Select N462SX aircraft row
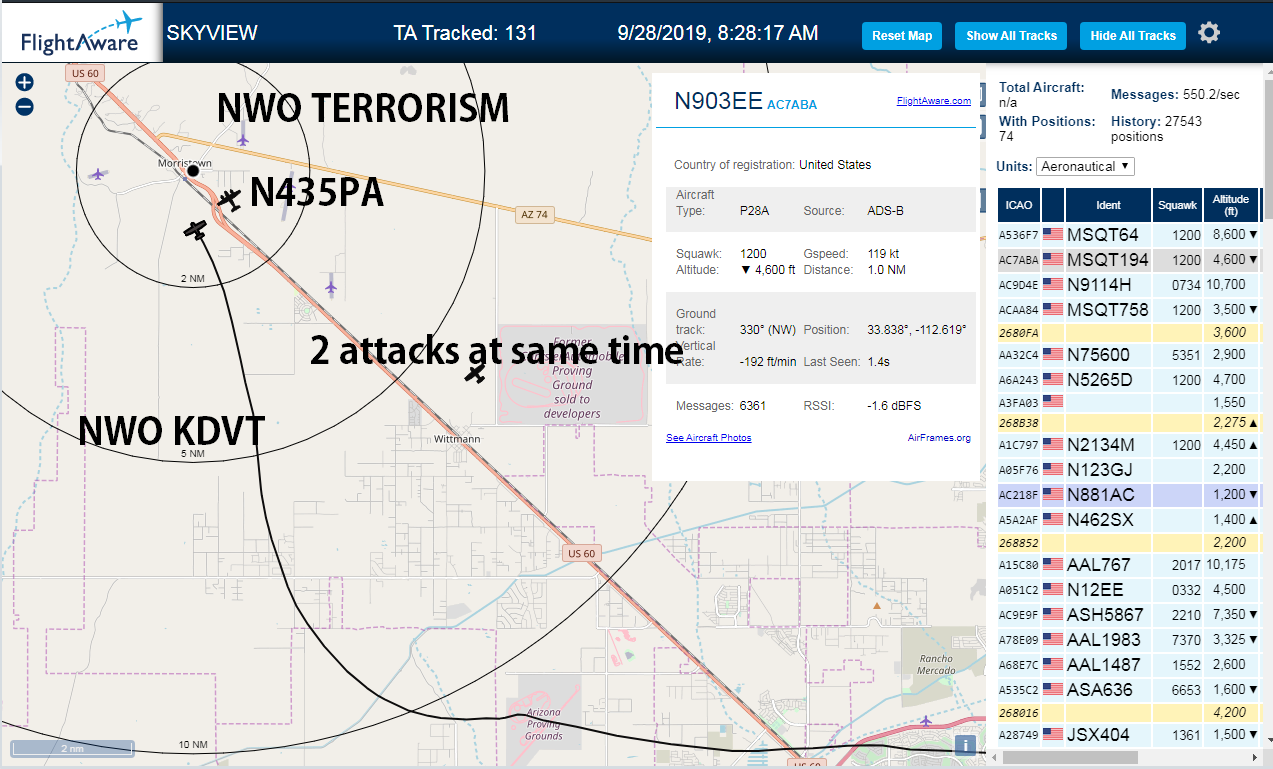Image resolution: width=1273 pixels, height=769 pixels. click(1129, 520)
